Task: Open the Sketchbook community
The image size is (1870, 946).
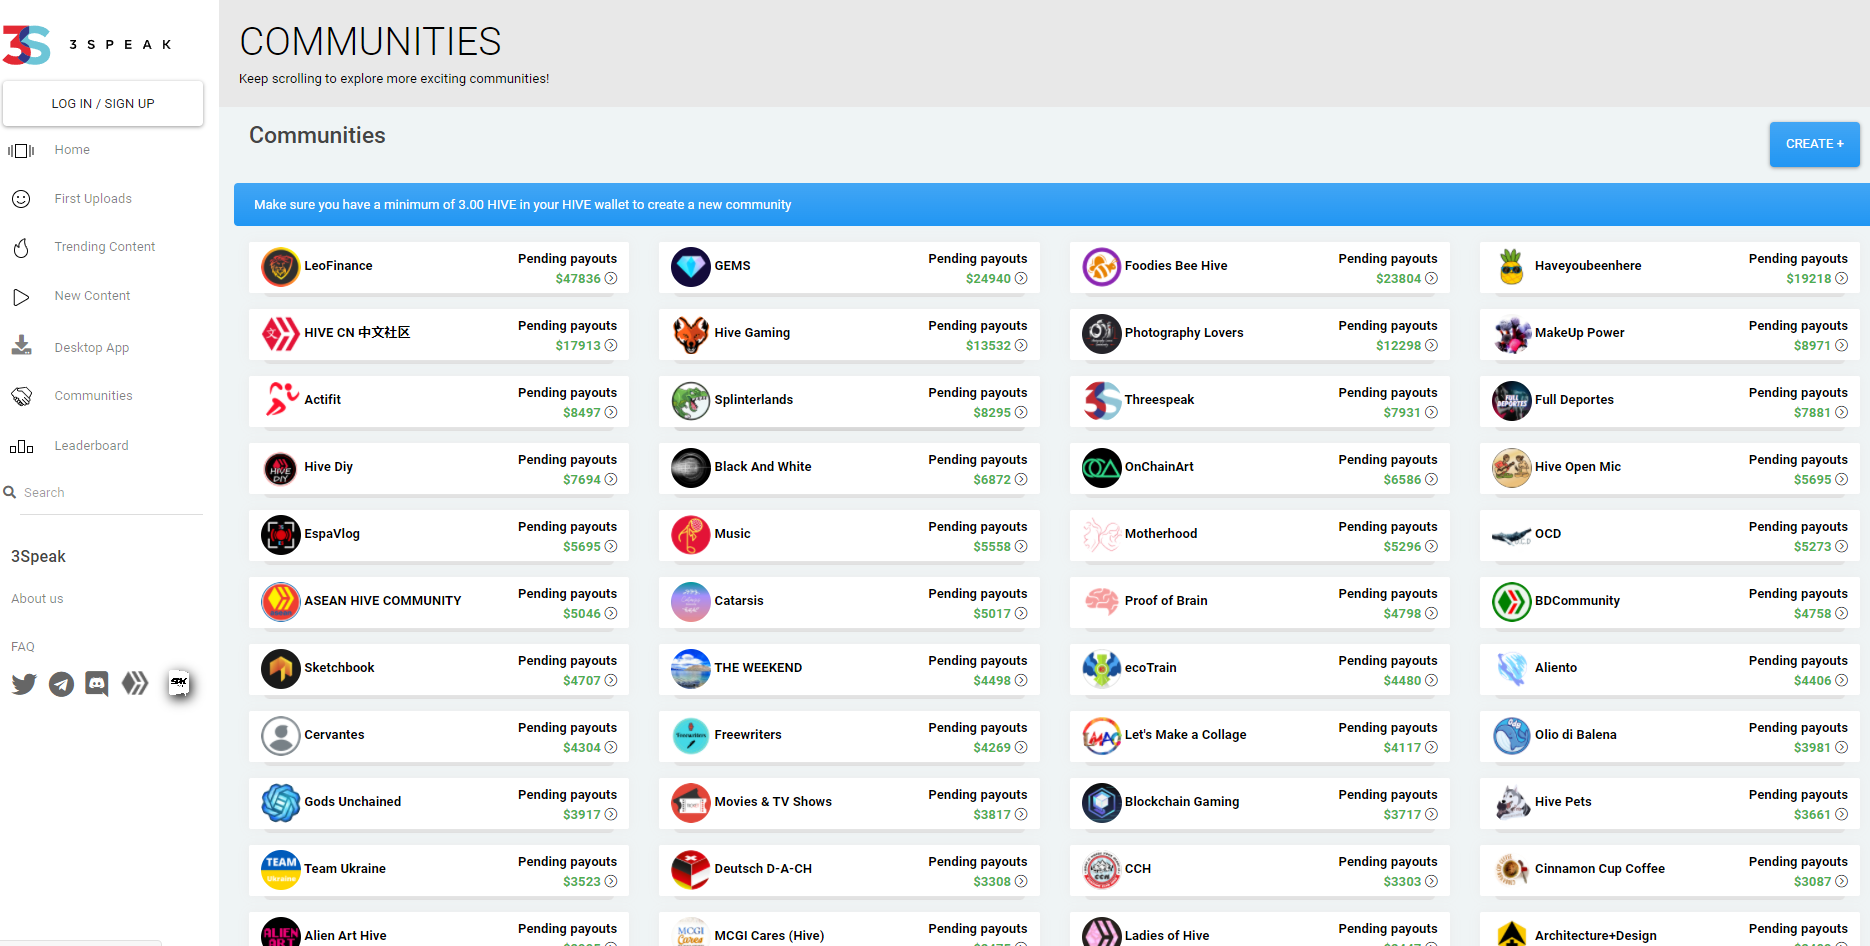Action: [x=439, y=669]
